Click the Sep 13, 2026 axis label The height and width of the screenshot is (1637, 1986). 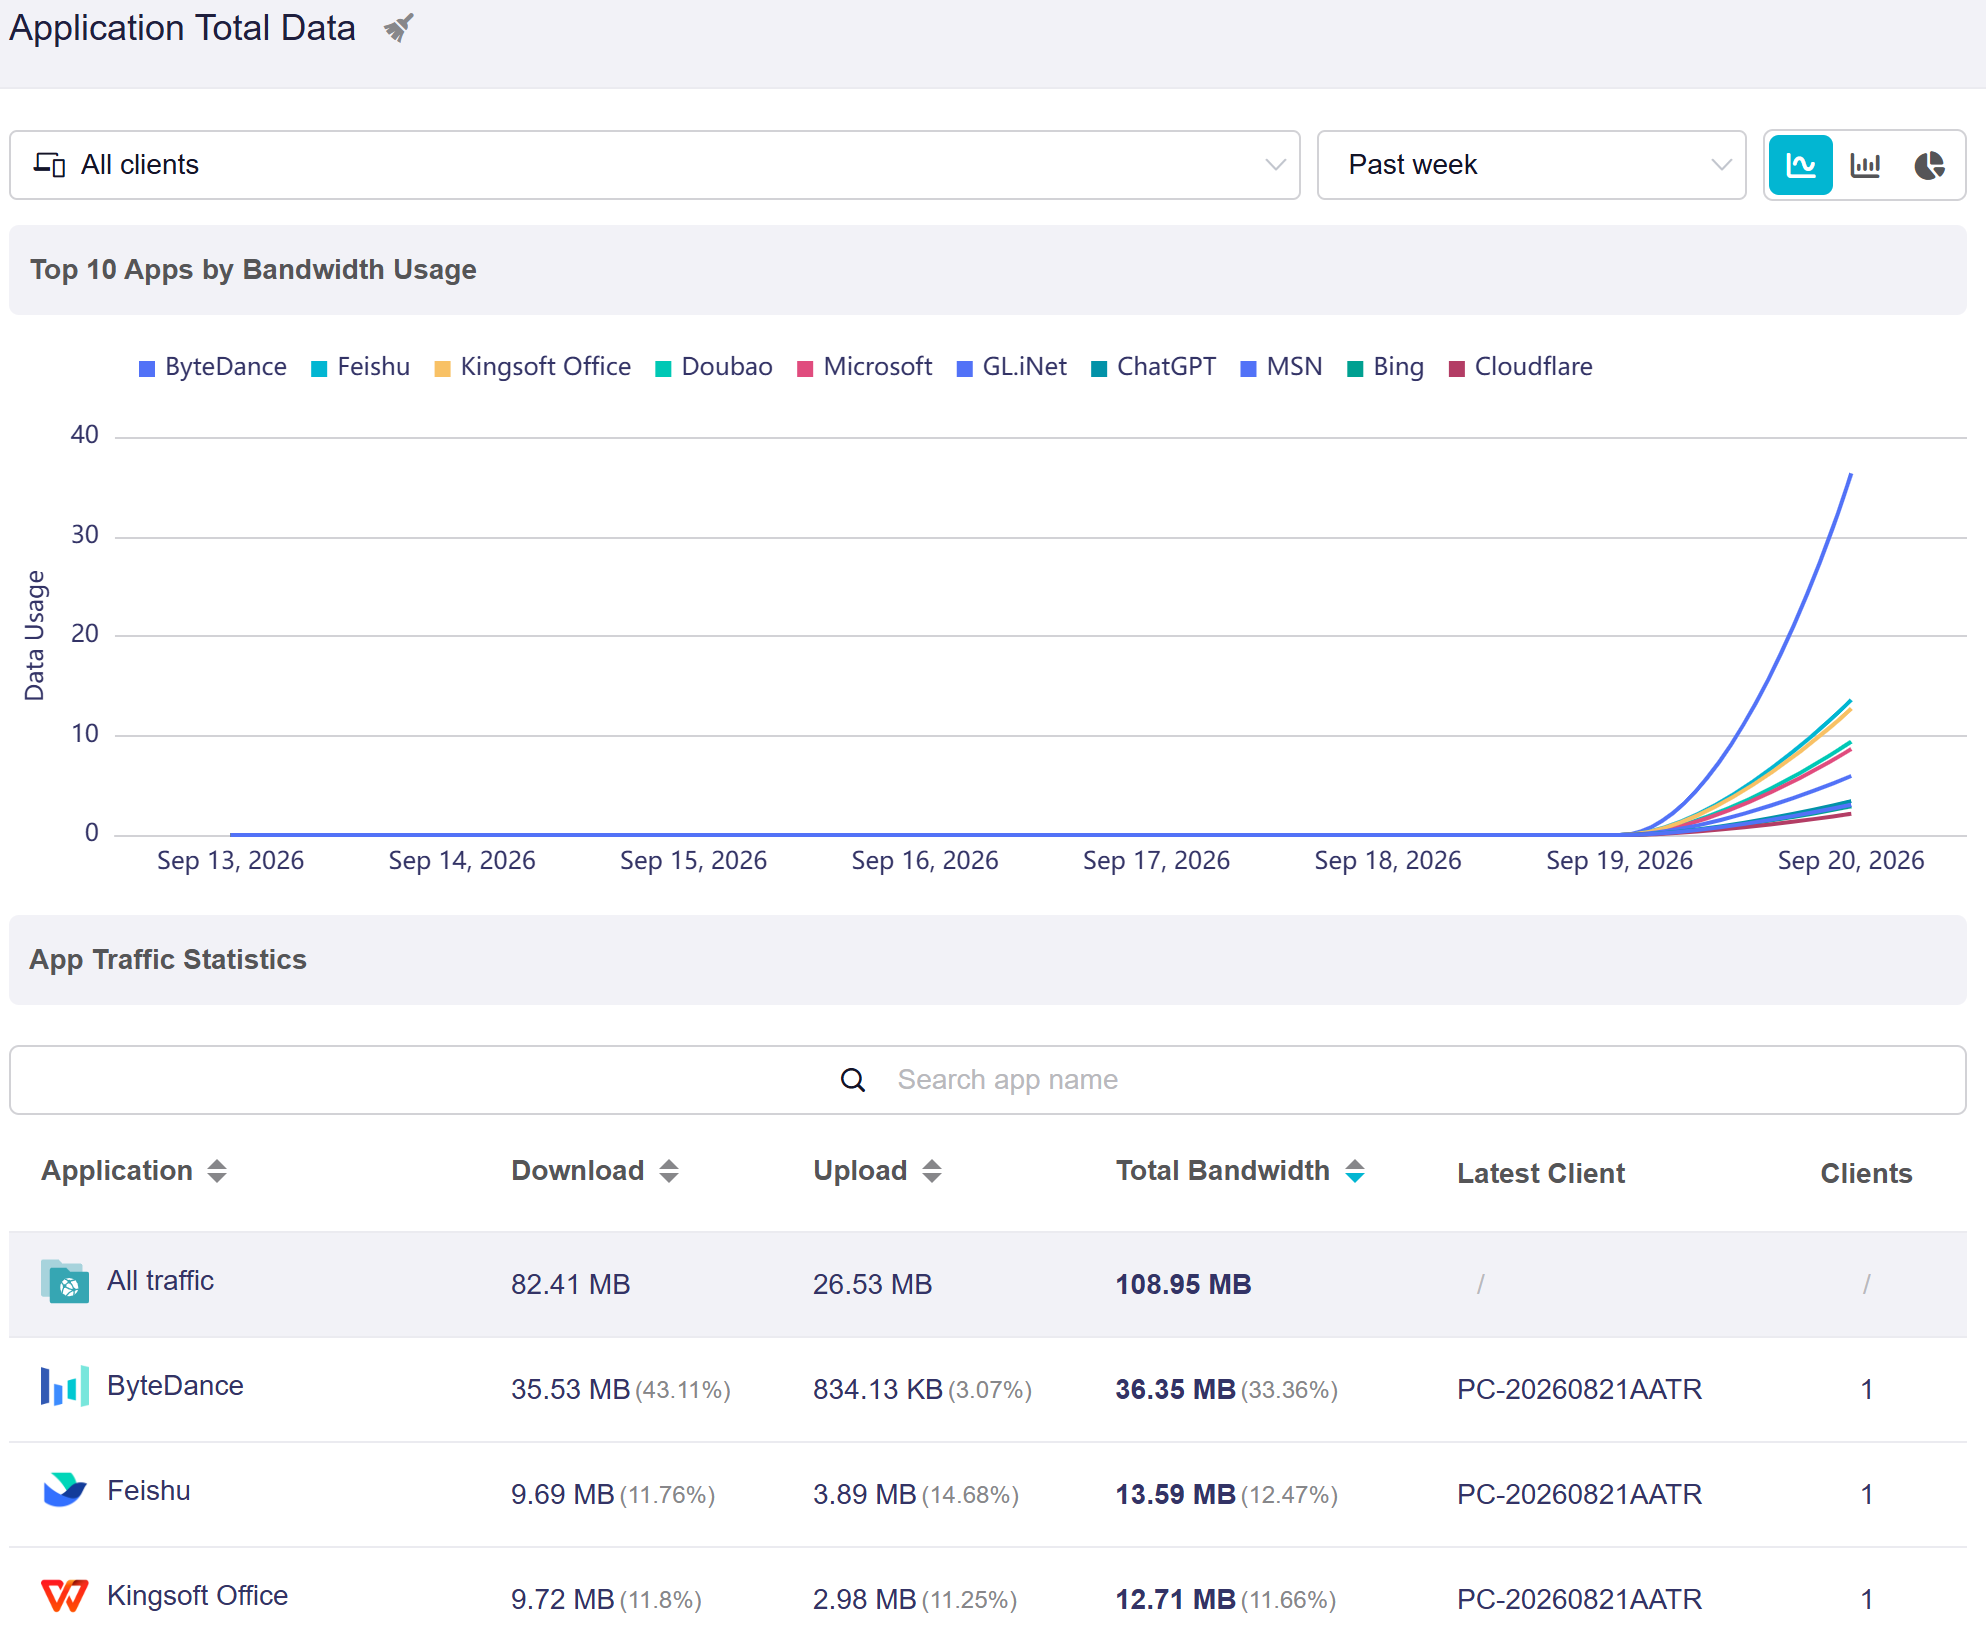point(230,861)
